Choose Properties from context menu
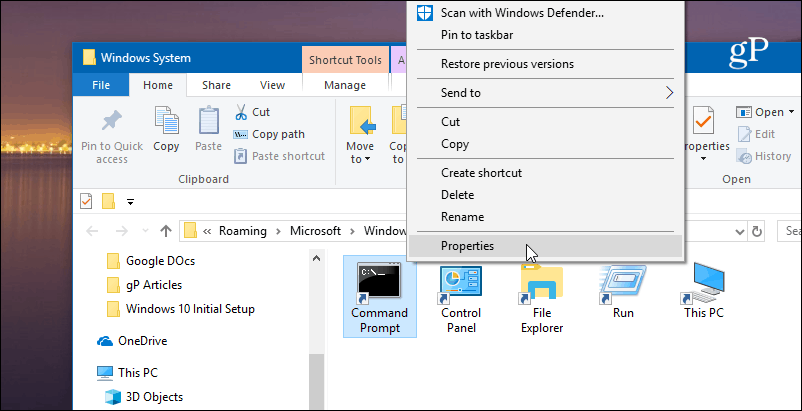 pyautogui.click(x=545, y=246)
